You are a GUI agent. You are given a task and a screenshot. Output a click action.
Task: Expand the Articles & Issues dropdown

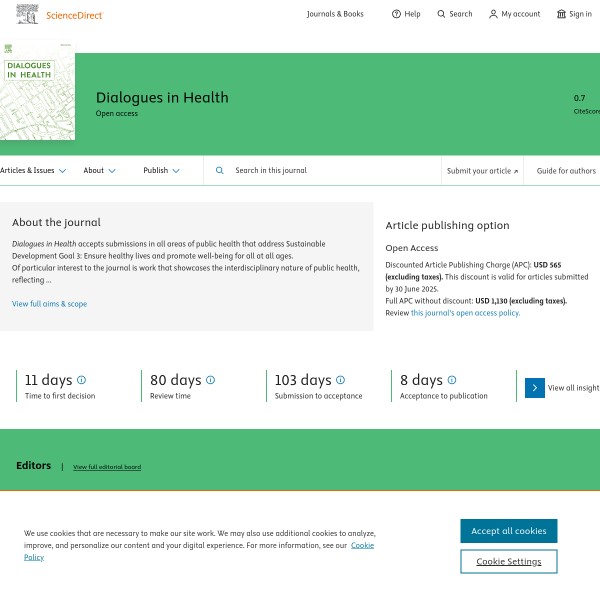click(x=33, y=171)
